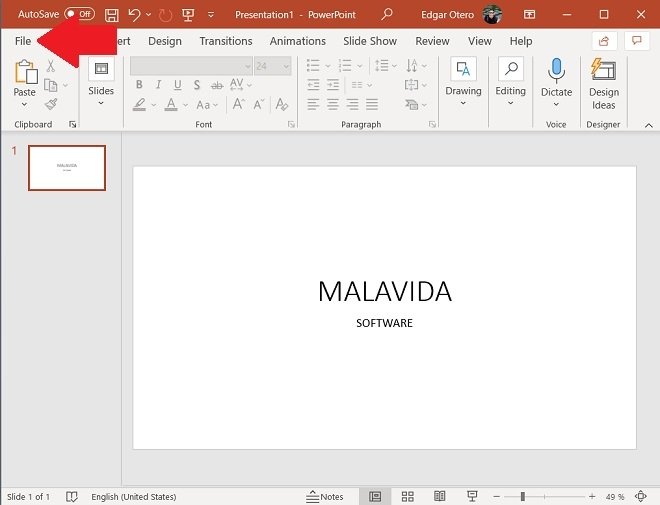The height and width of the screenshot is (505, 660).
Task: Switch to Transitions tab
Action: coord(226,41)
